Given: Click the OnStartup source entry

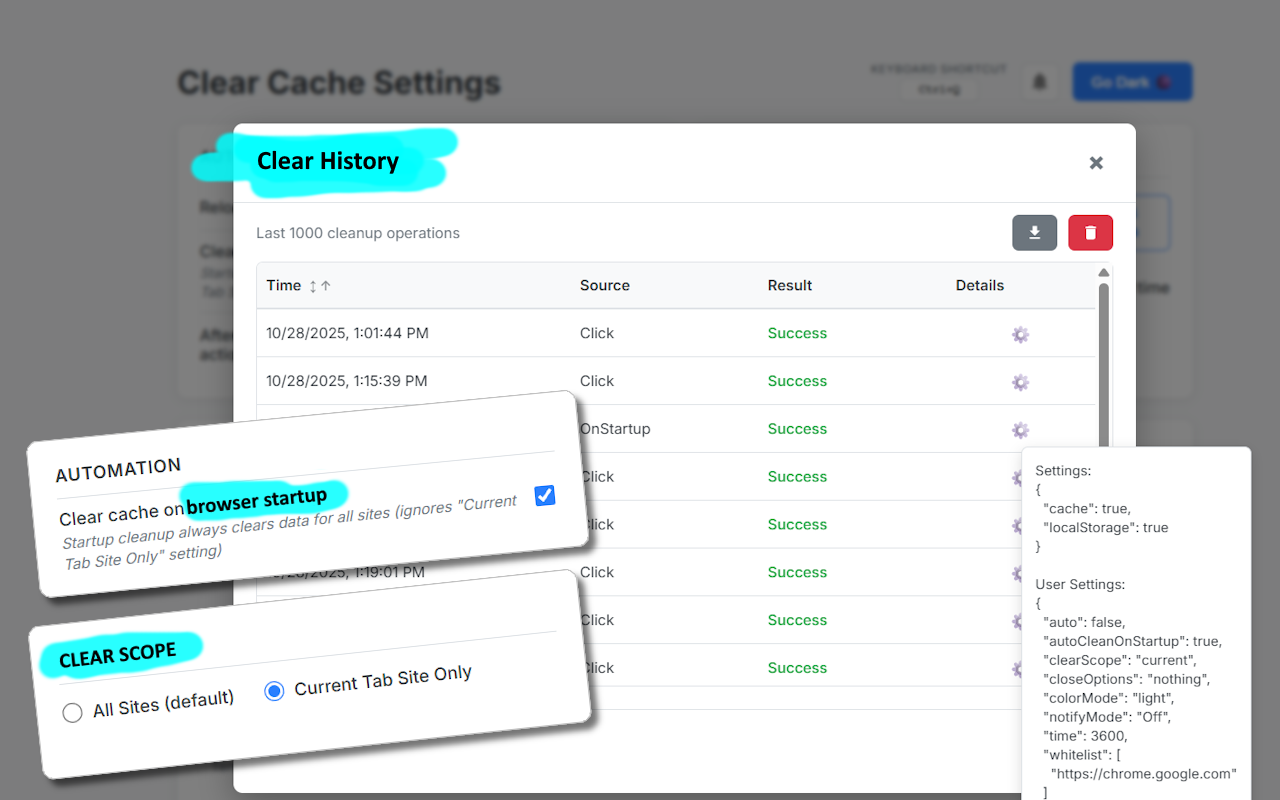Looking at the screenshot, I should click(615, 429).
